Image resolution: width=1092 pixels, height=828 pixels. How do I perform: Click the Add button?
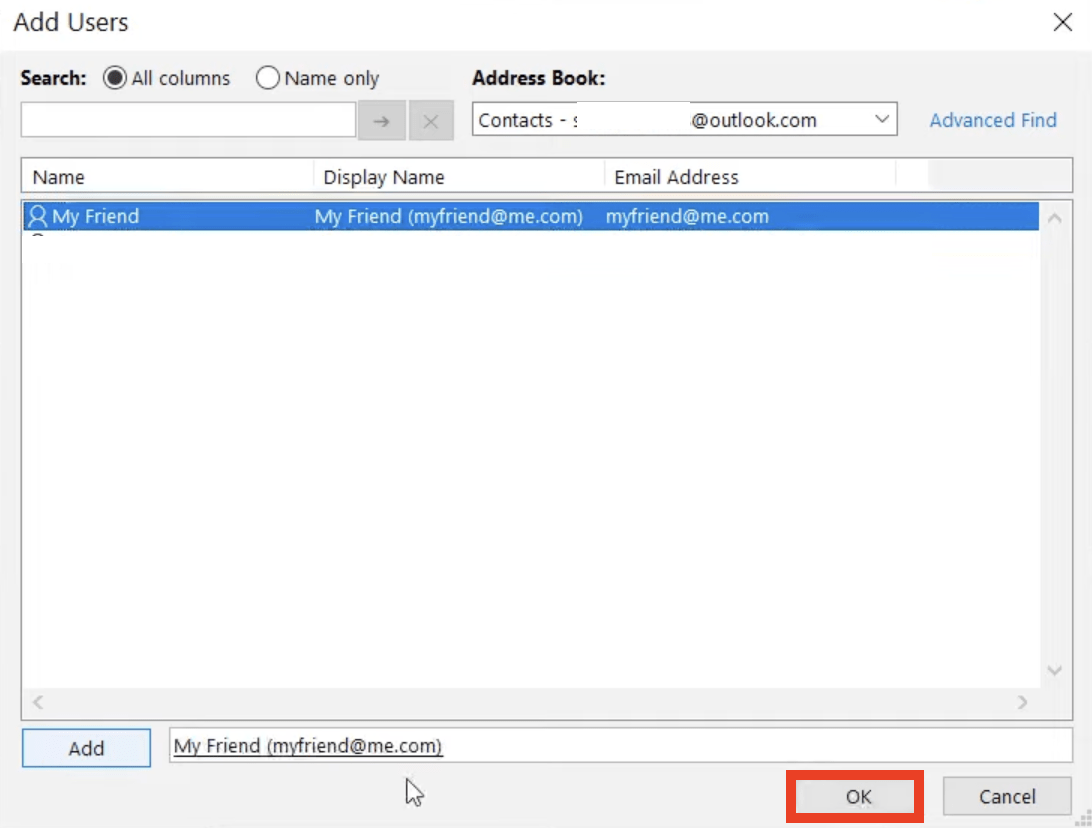pyautogui.click(x=86, y=747)
